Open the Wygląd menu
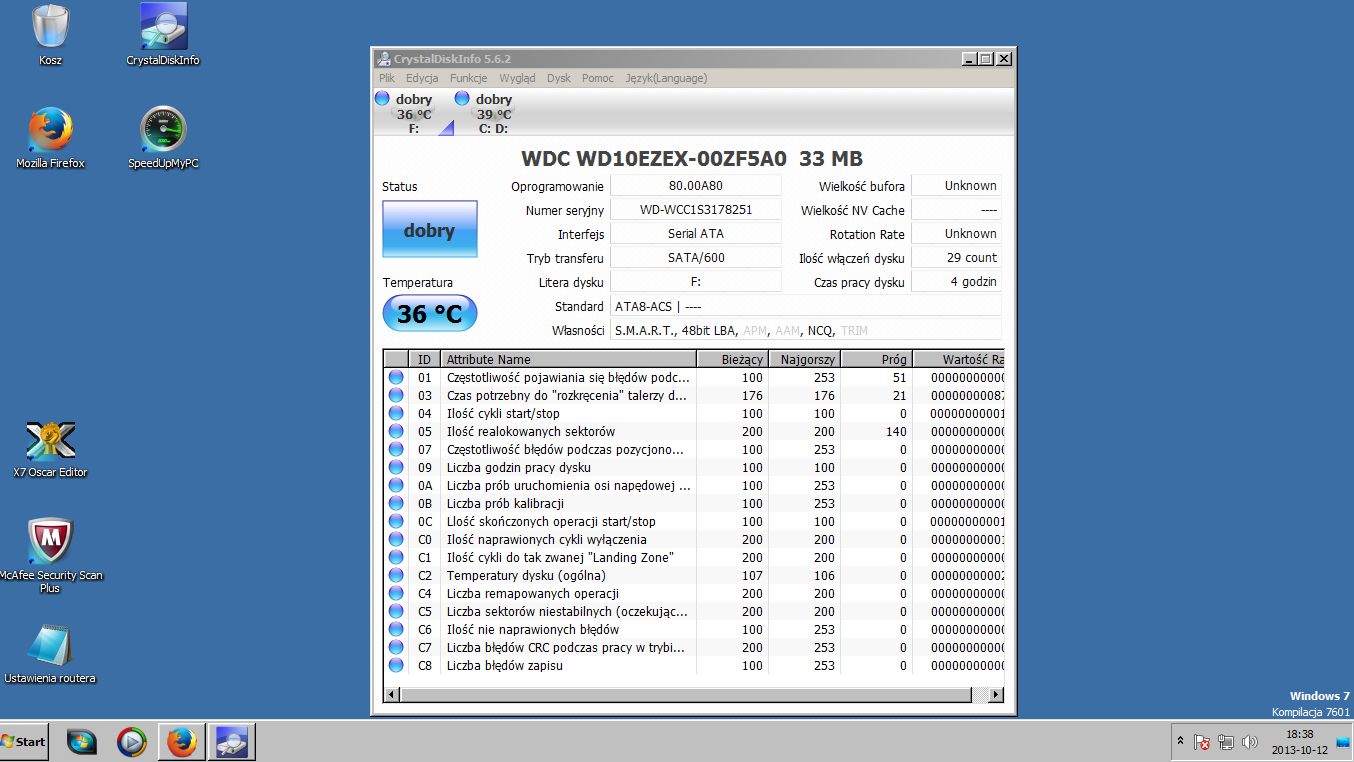 517,78
